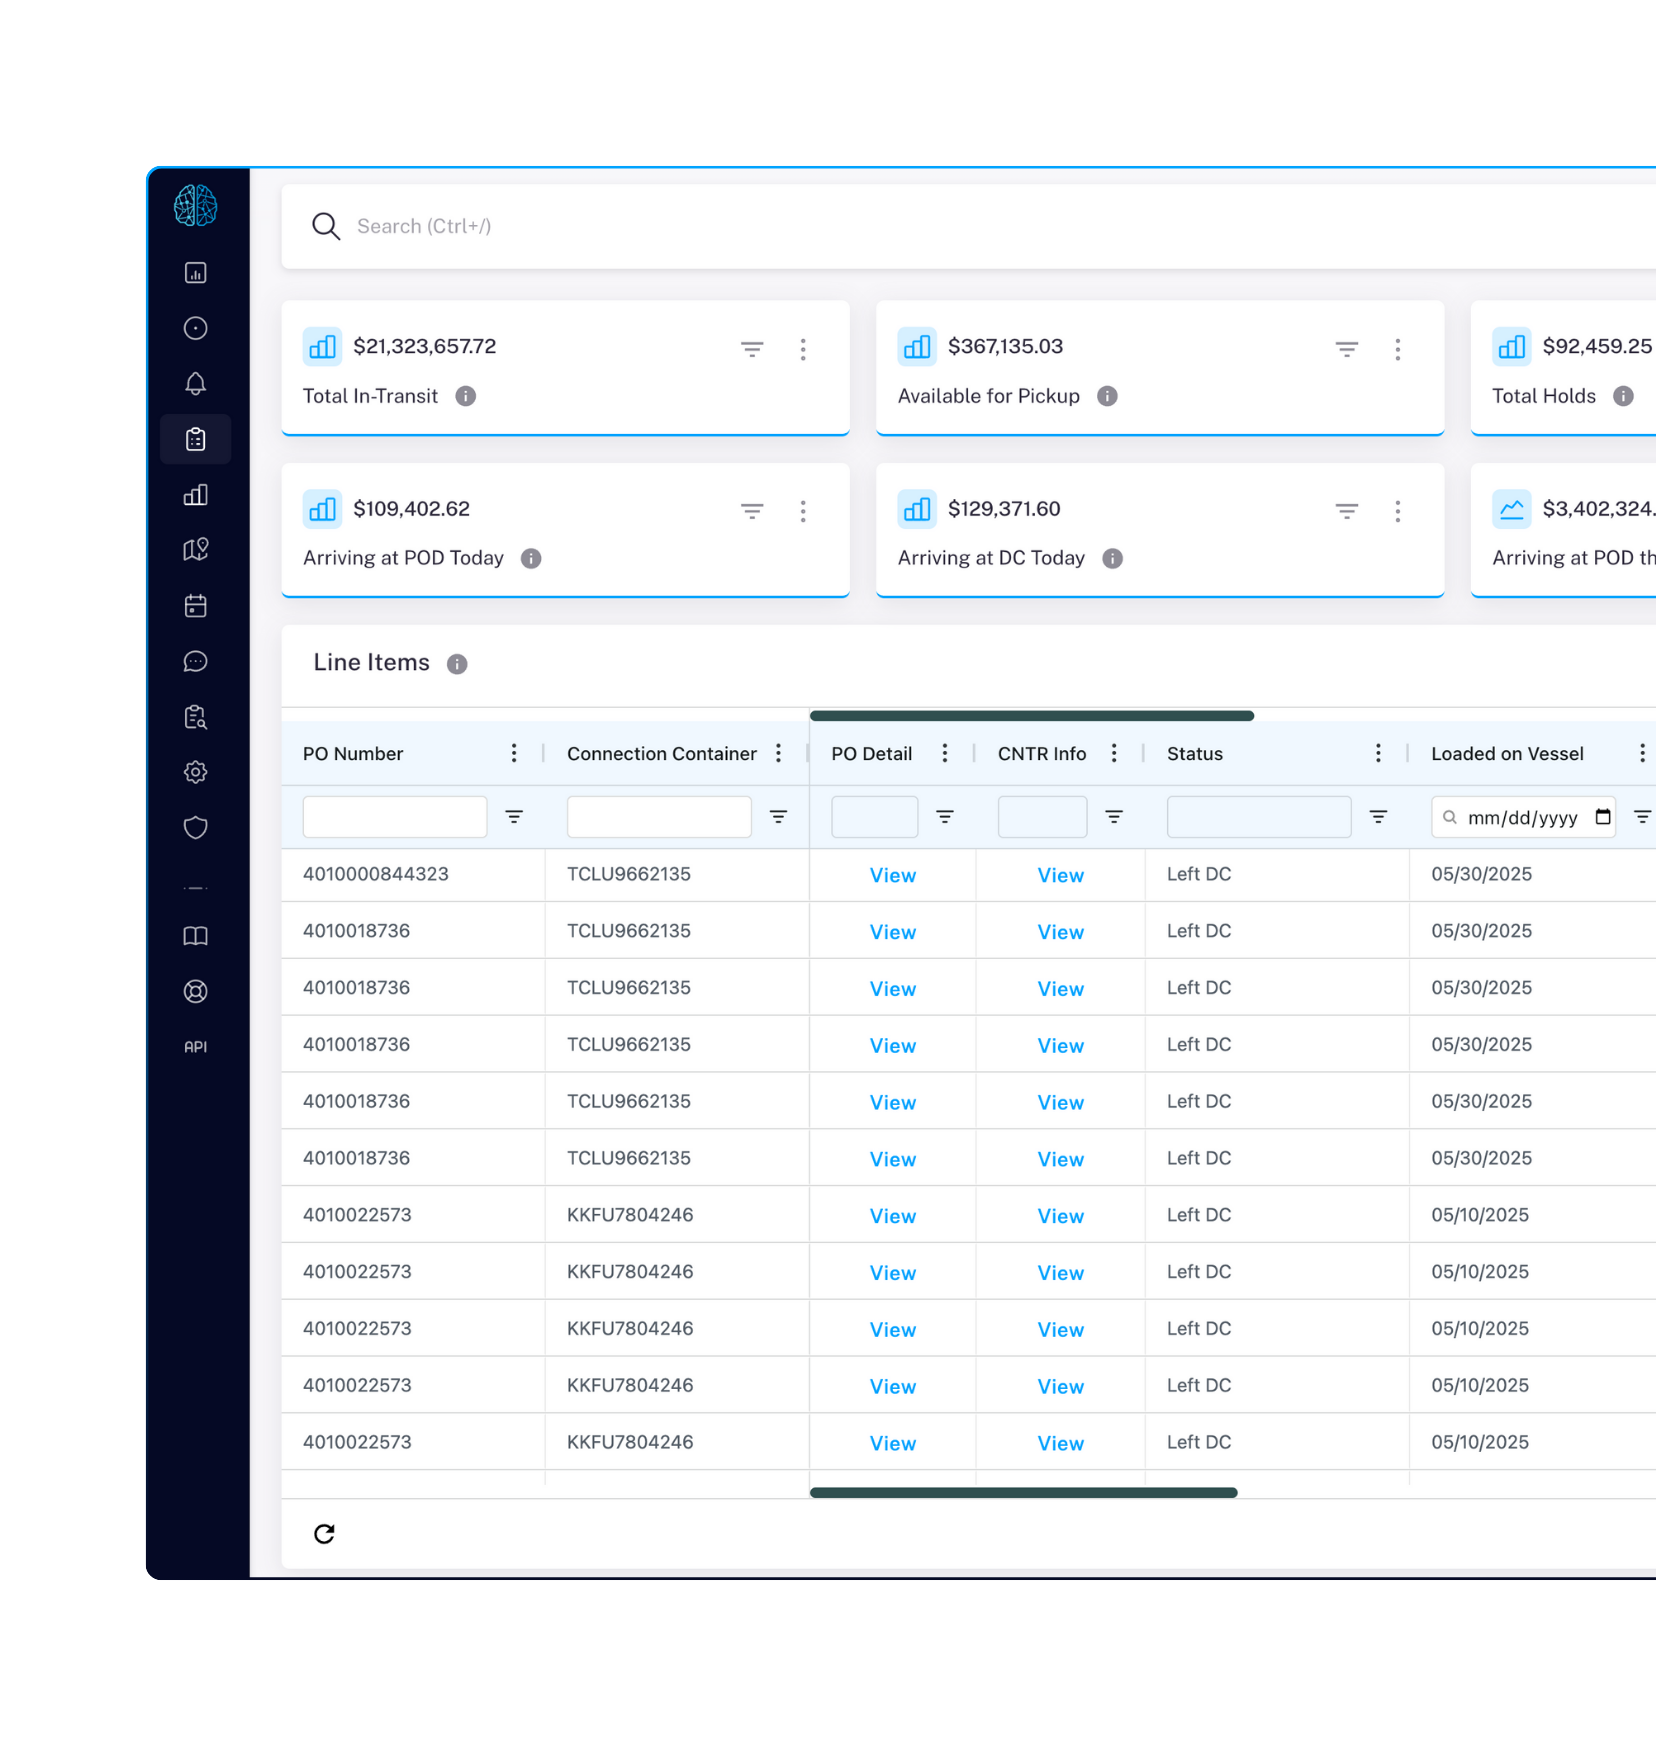View PO Detail for PO 4010000844323
The image size is (1656, 1755).
tap(893, 875)
